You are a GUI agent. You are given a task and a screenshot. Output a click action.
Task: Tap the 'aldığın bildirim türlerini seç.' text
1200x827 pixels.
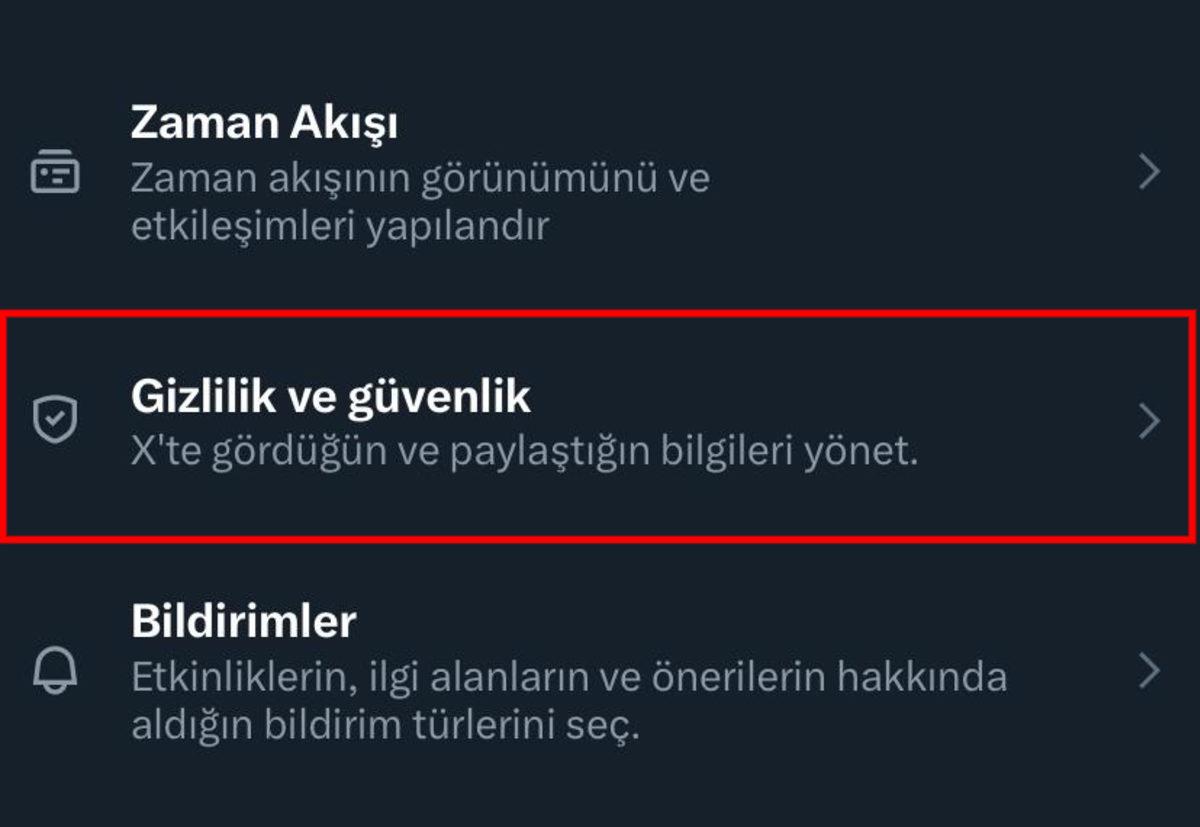[x=384, y=724]
